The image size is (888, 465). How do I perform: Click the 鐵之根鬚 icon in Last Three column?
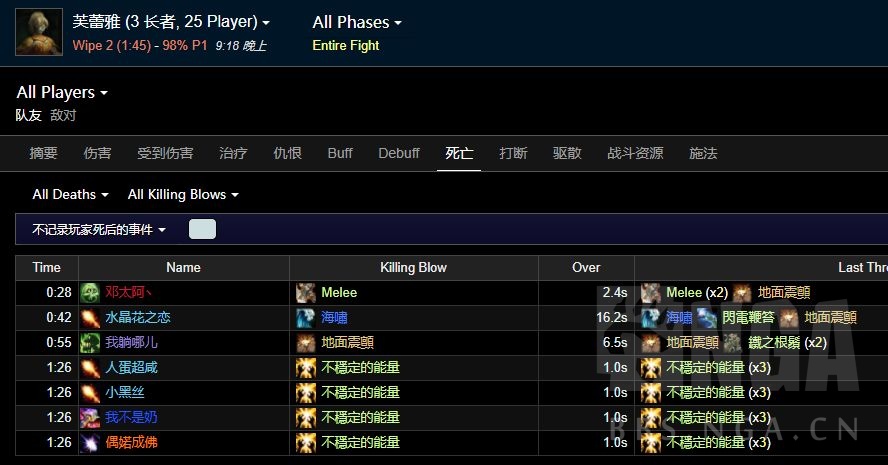[733, 343]
